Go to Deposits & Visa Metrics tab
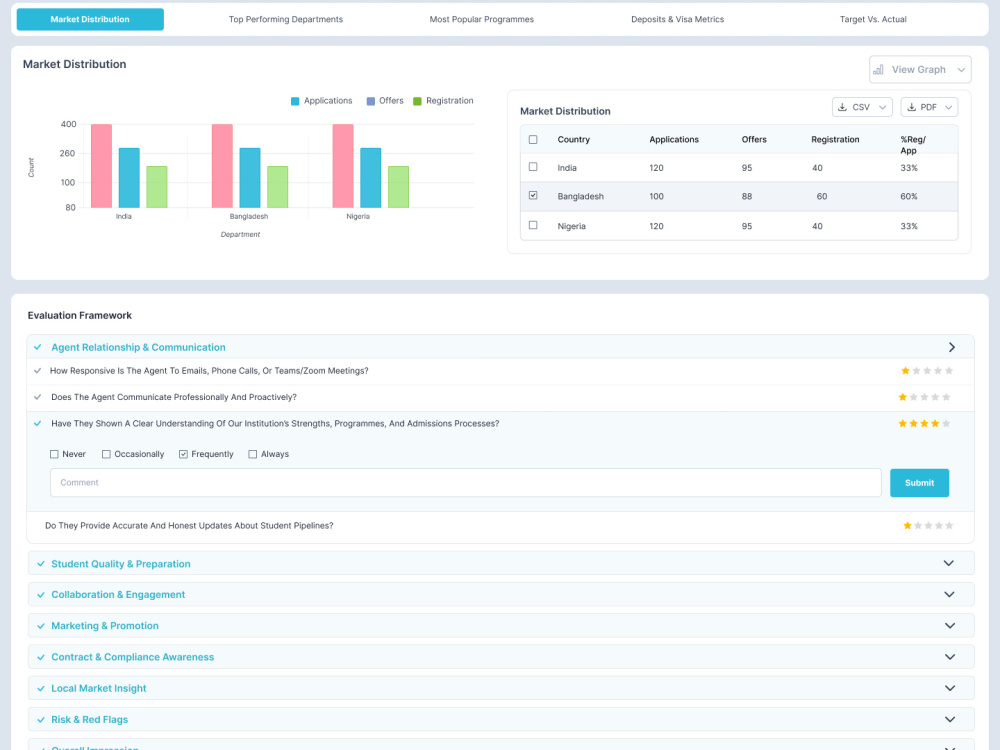Viewport: 1000px width, 750px height. click(x=677, y=19)
